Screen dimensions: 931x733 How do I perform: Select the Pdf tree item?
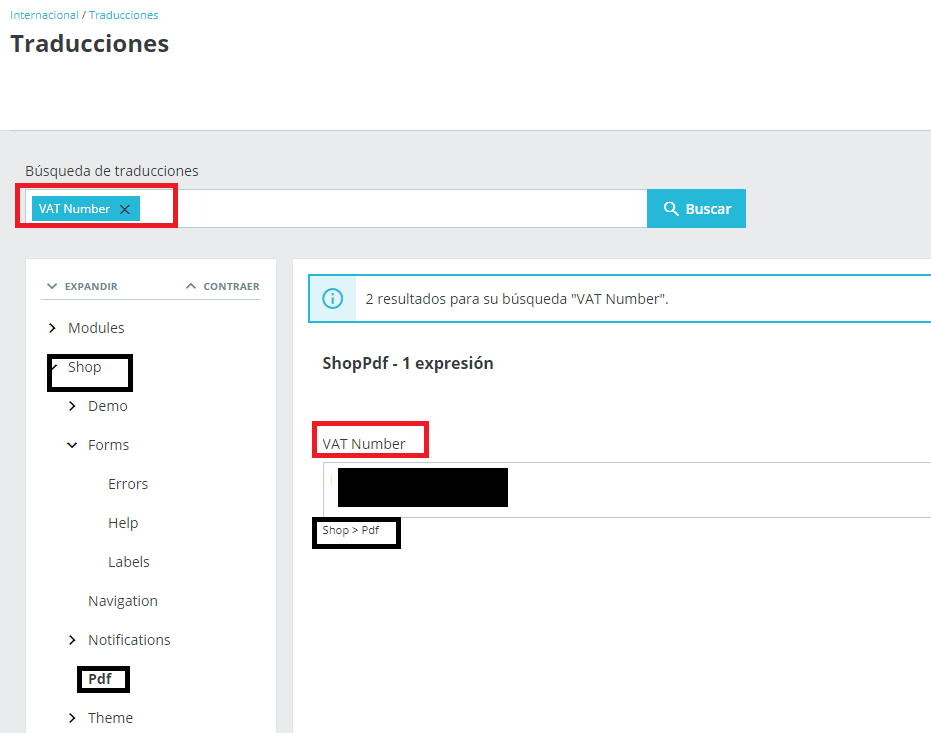click(100, 679)
